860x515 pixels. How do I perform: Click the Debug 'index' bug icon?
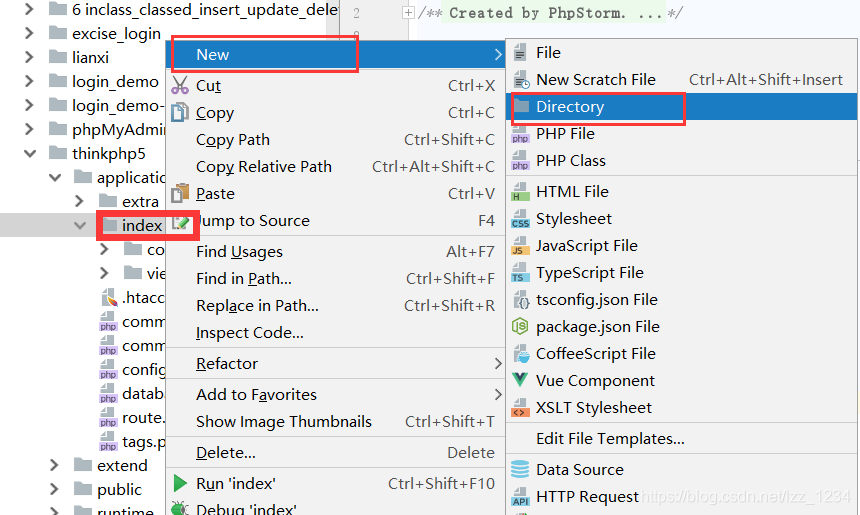click(x=179, y=508)
